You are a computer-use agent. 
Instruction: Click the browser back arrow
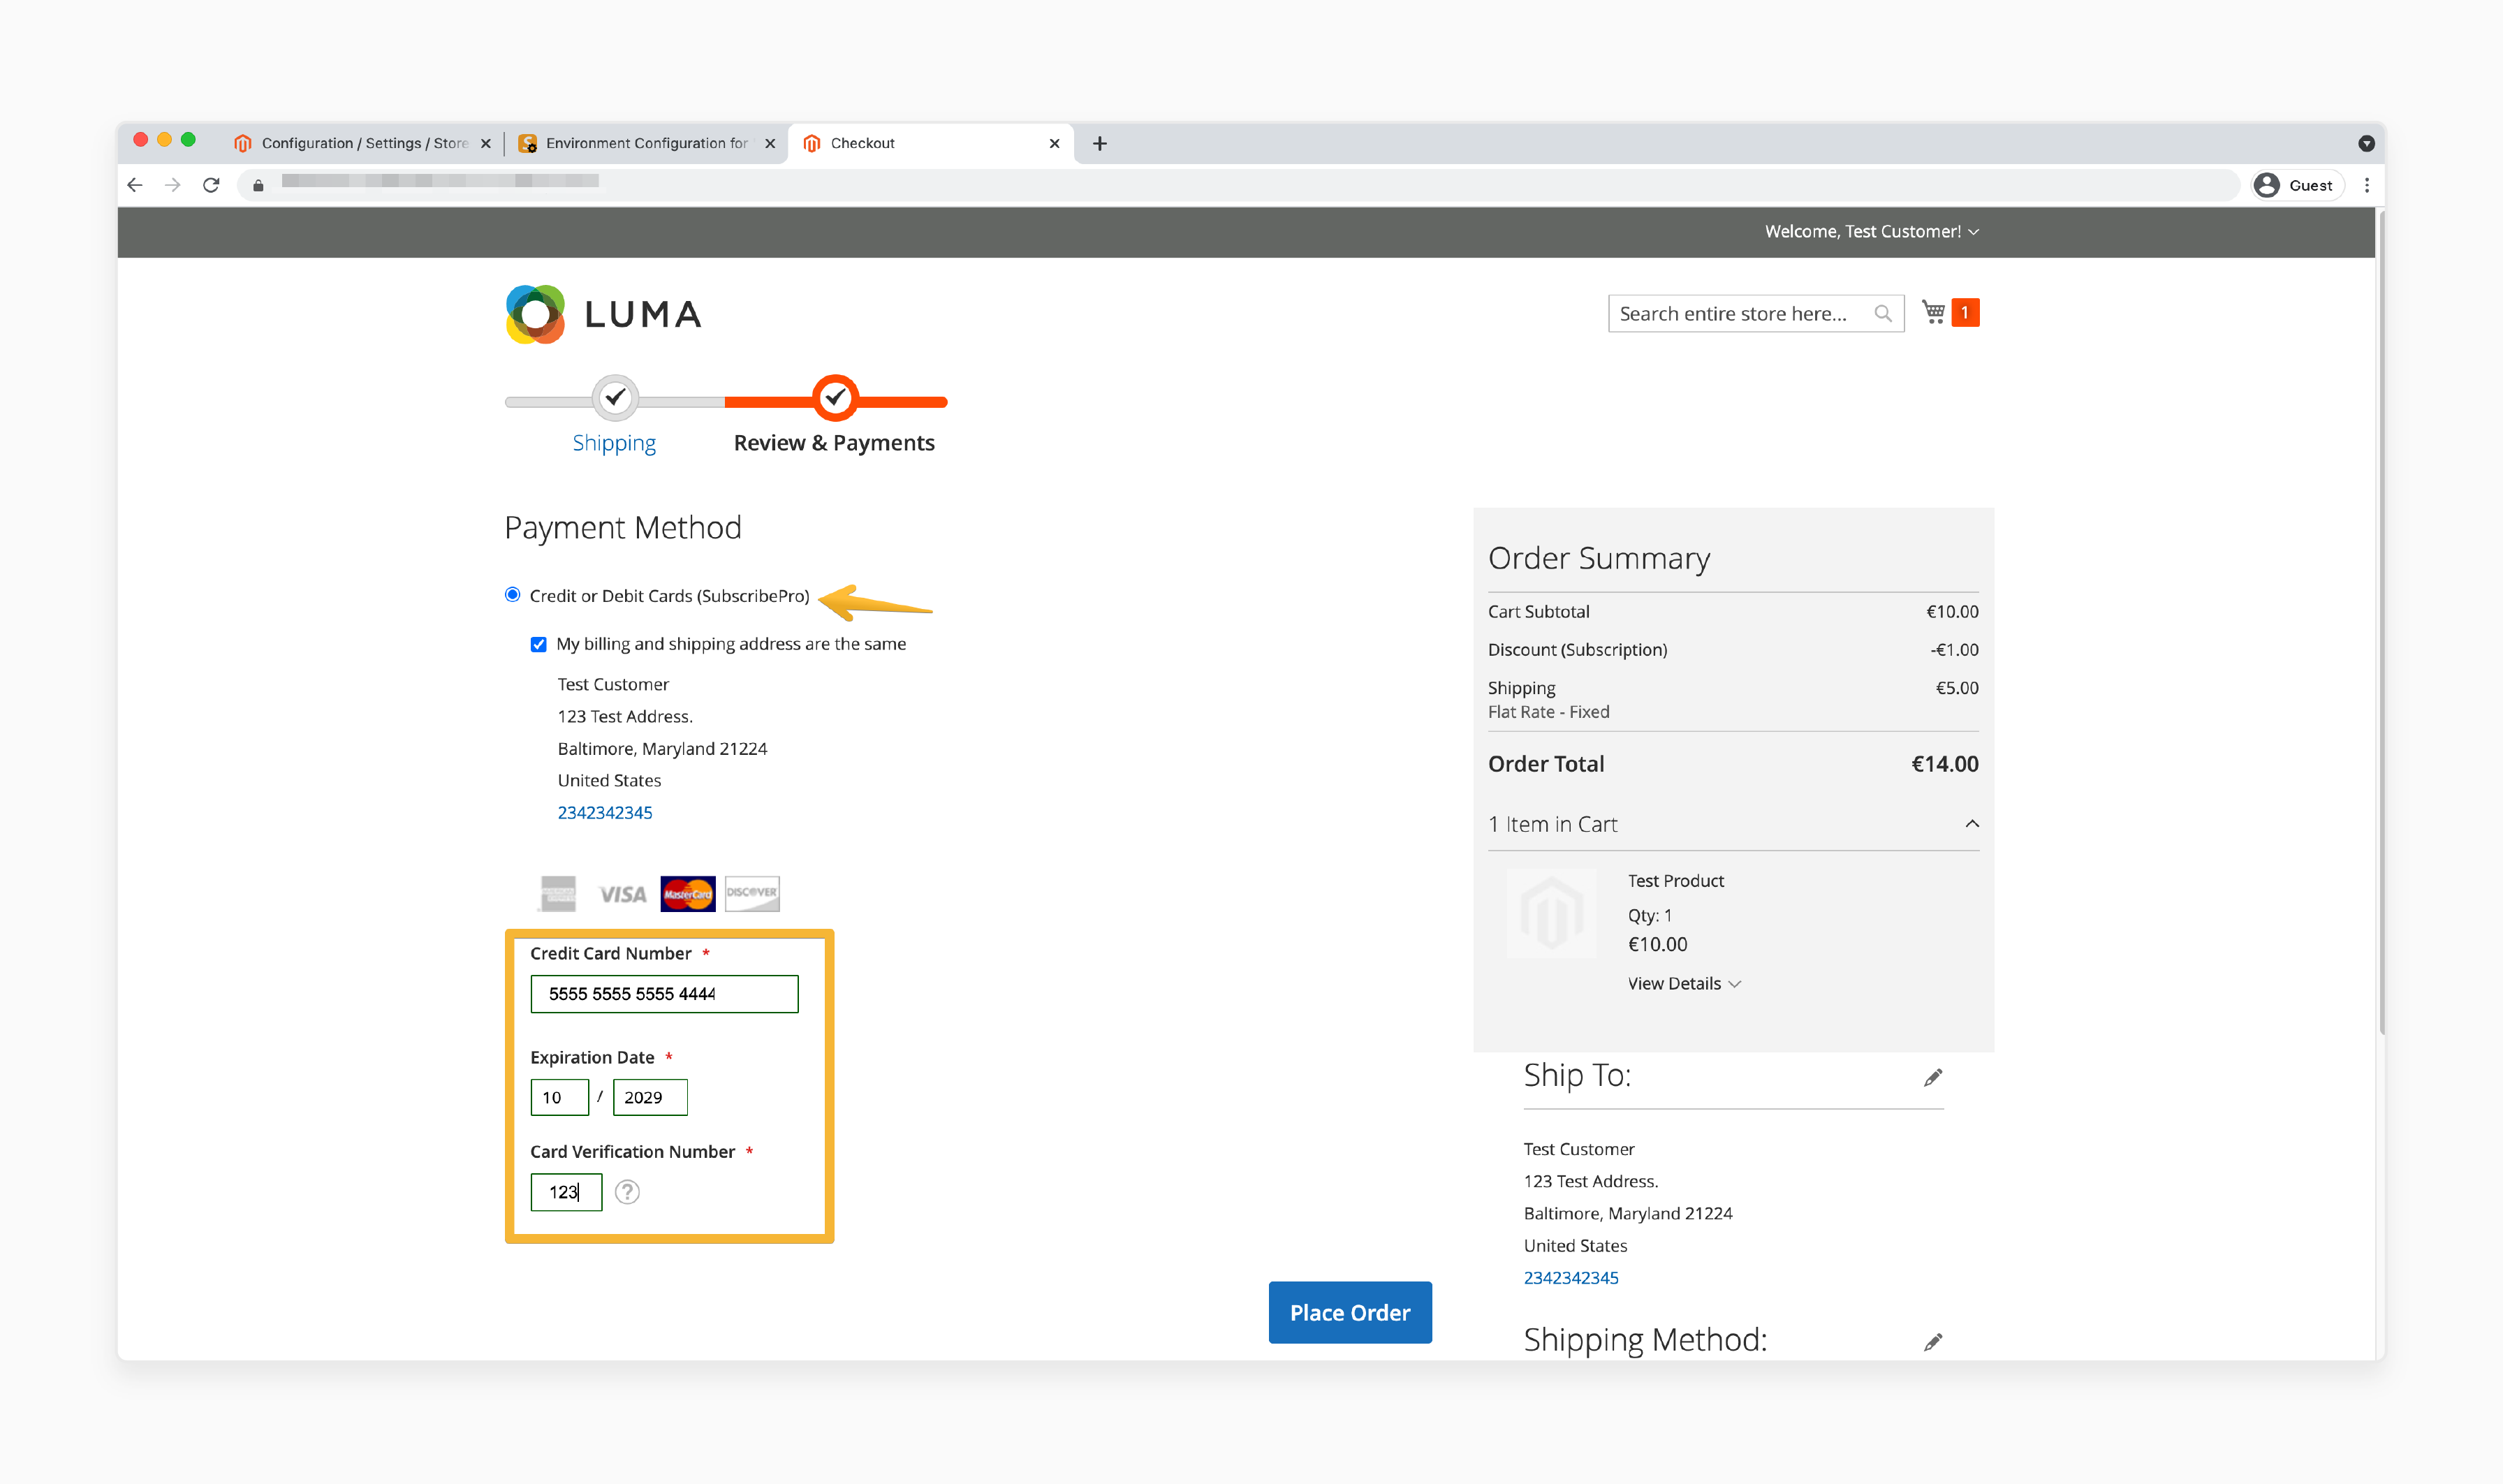(x=135, y=185)
